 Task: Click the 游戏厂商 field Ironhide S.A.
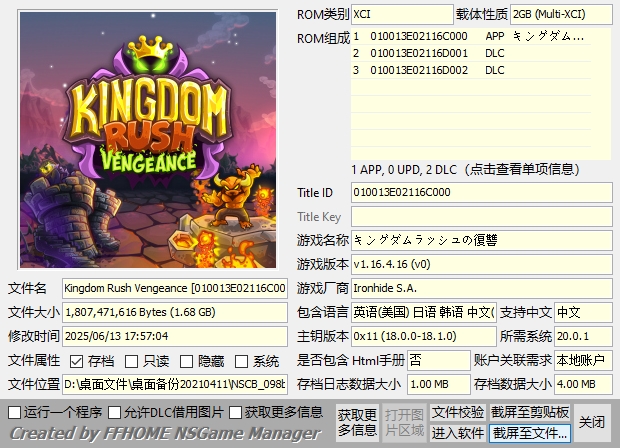(x=482, y=288)
